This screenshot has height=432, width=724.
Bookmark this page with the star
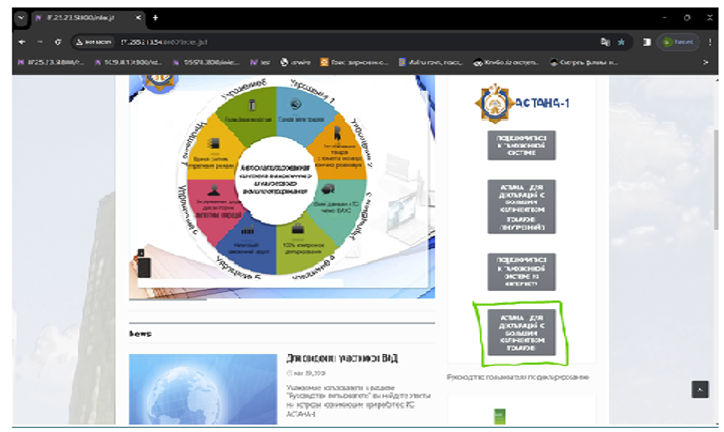pos(621,42)
